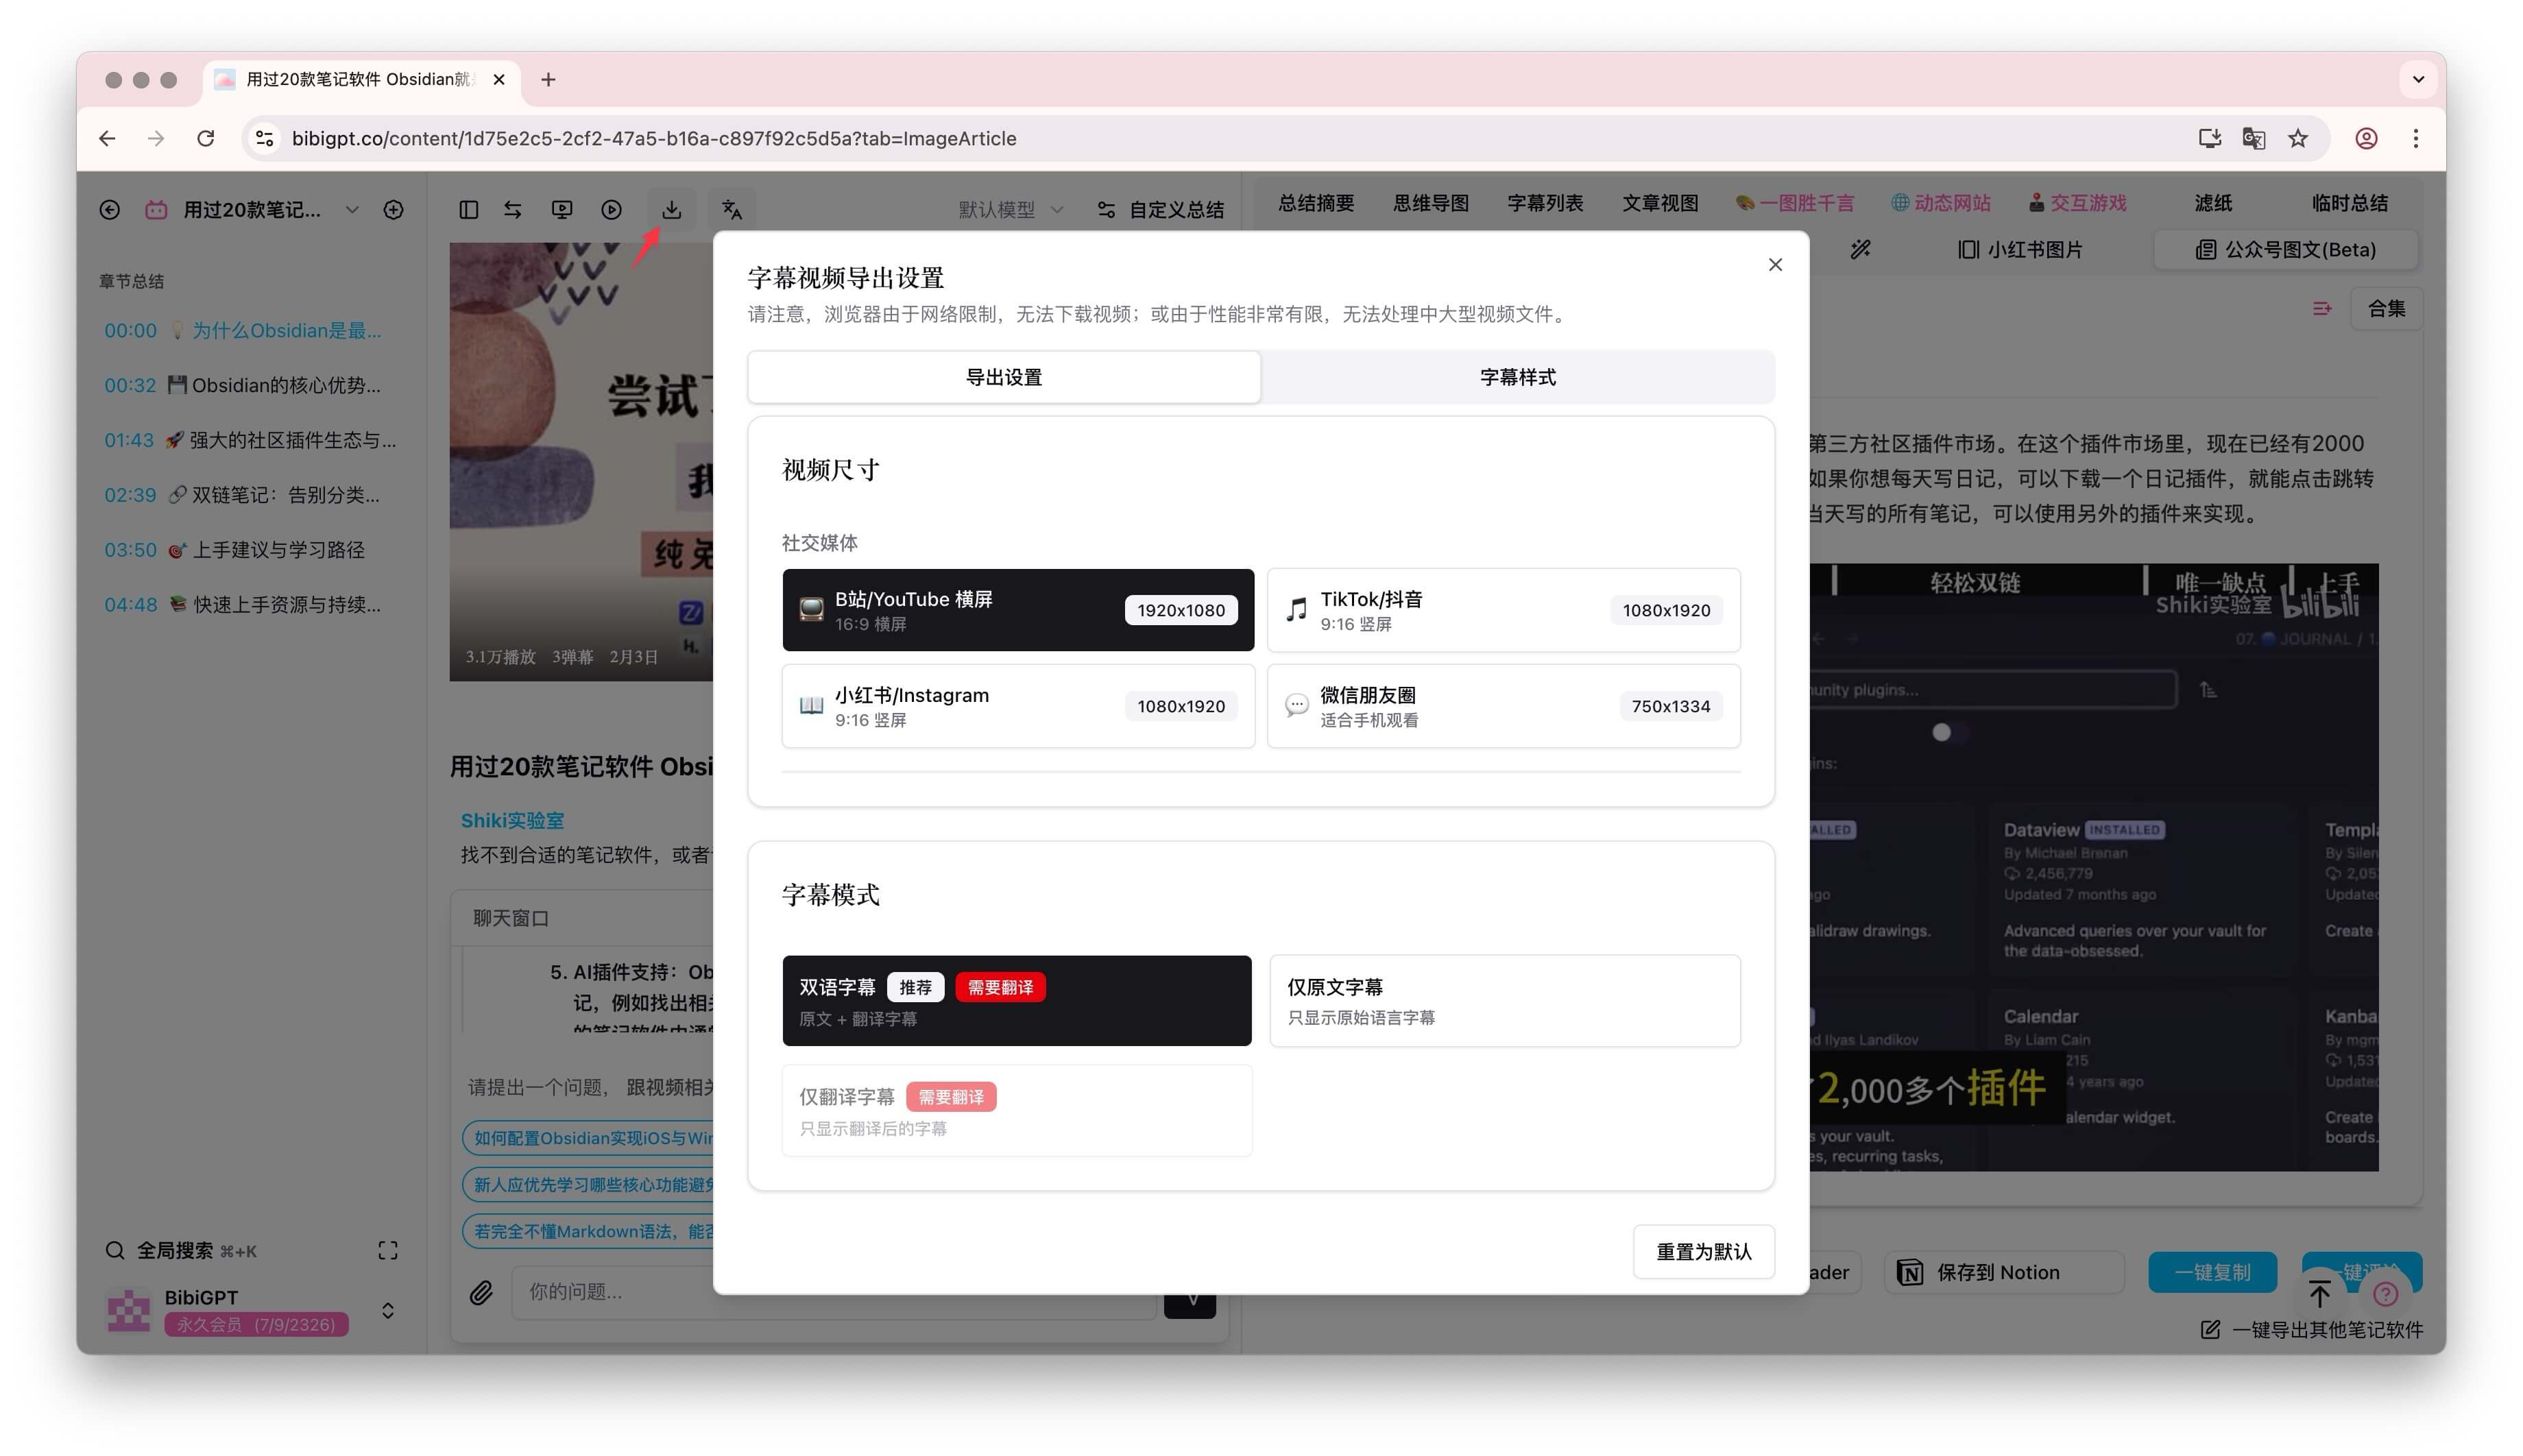Click the translate icon in toolbar
2523x1456 pixels.
[x=732, y=209]
